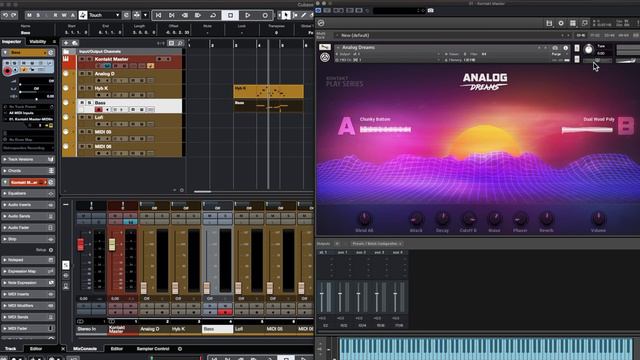Click the Bass MIDI clip in timeline
Screen dimensions: 640x360
point(269,106)
